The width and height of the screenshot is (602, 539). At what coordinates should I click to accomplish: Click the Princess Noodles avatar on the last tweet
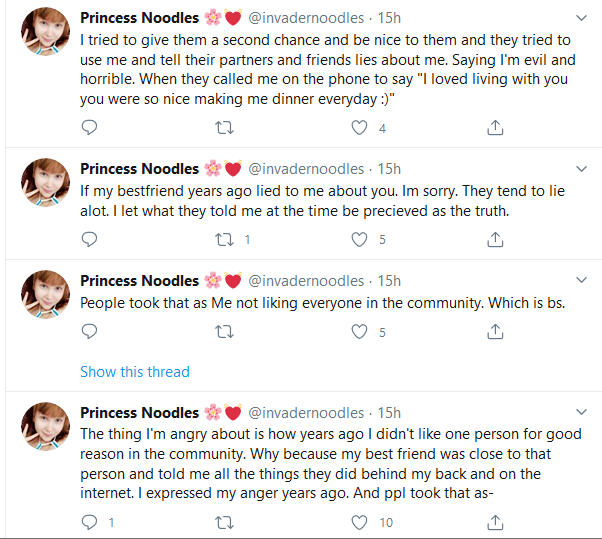[45, 427]
